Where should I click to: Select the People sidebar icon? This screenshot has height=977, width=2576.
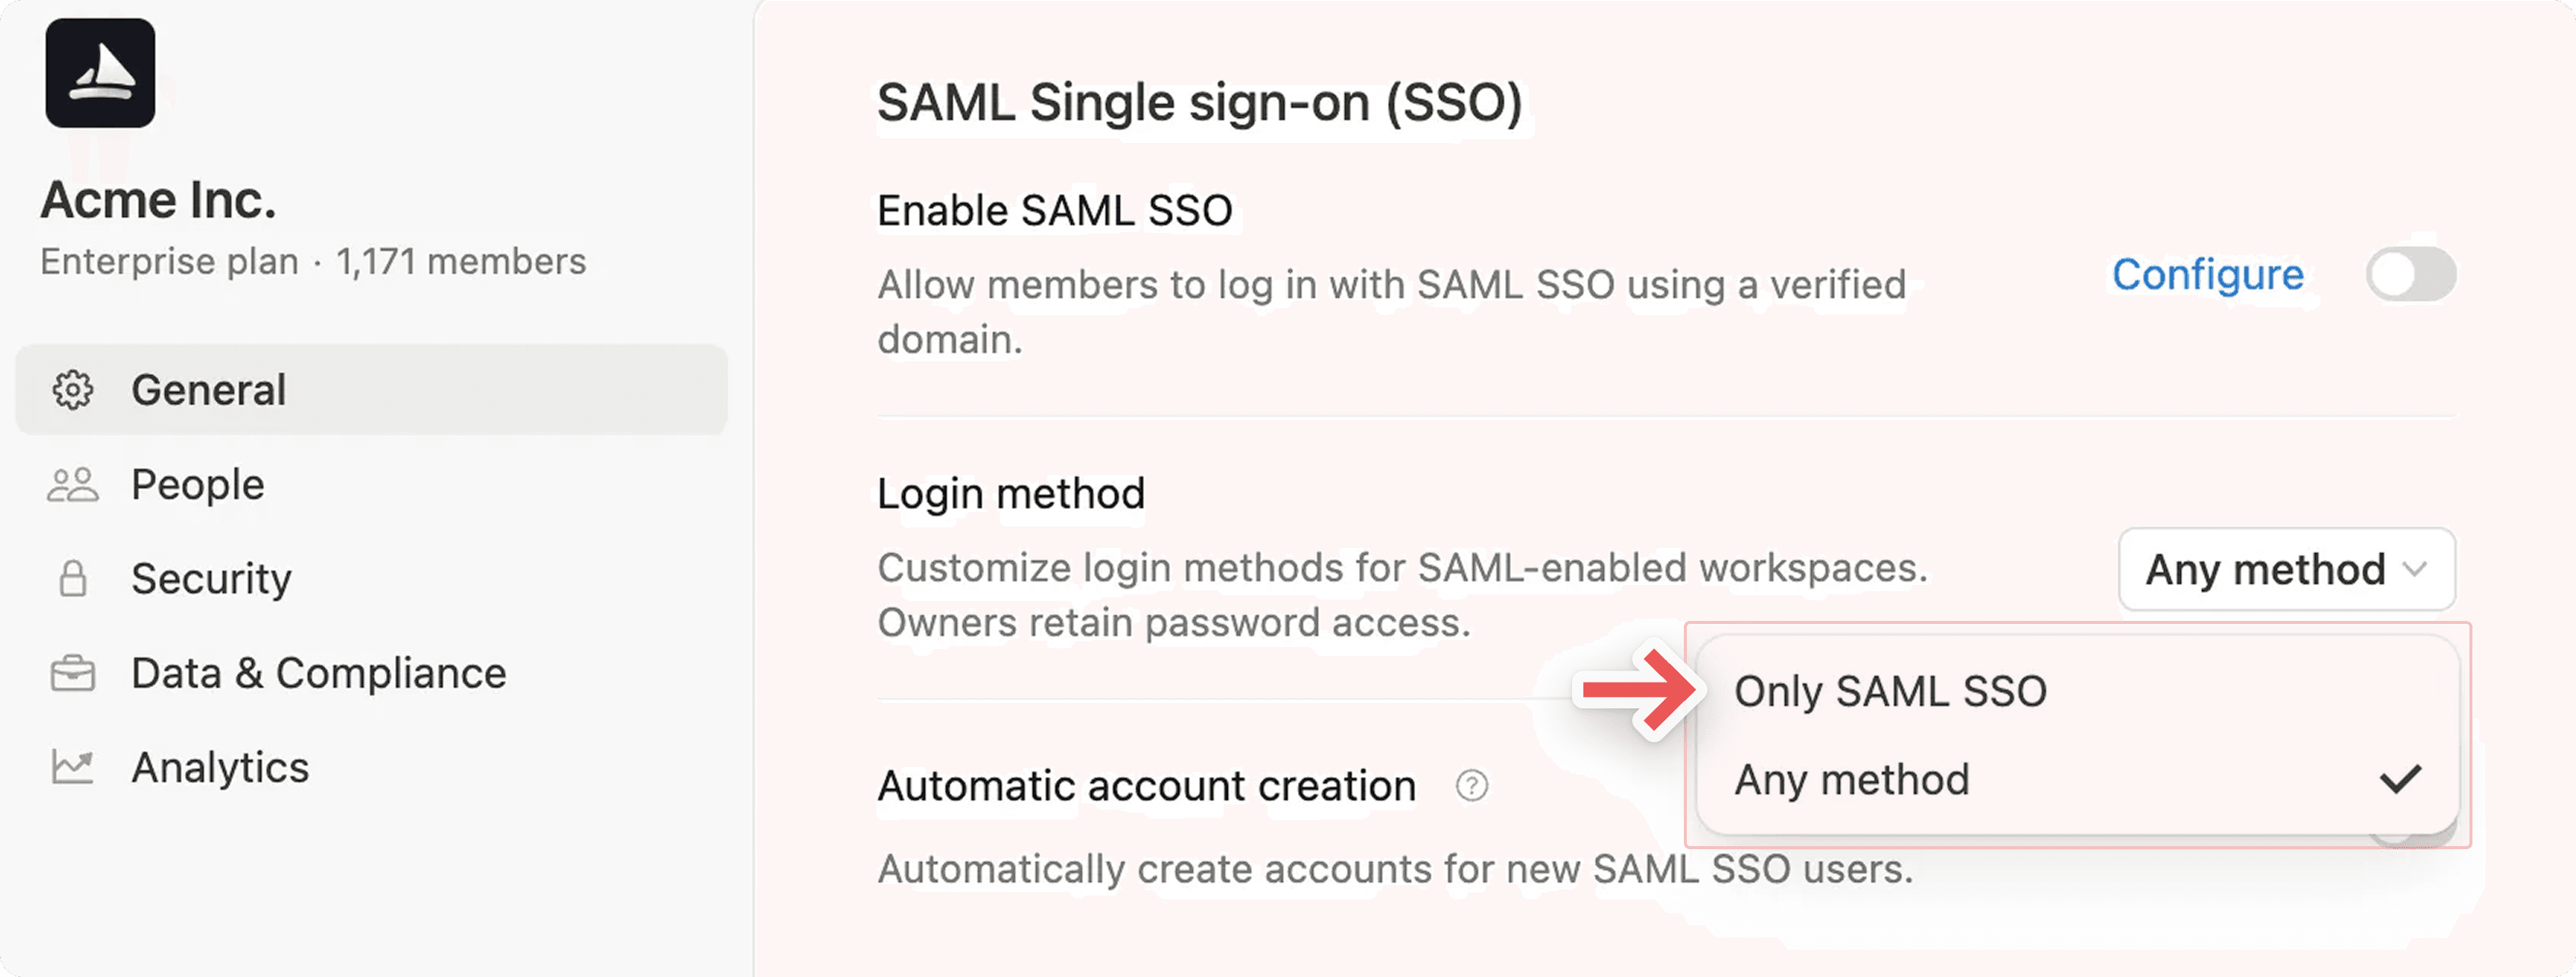[73, 484]
